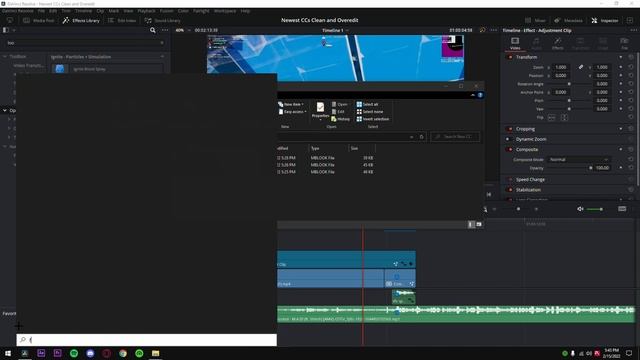Toggle the Inspector panel
Viewport: 640px width, 360px height.
point(605,20)
